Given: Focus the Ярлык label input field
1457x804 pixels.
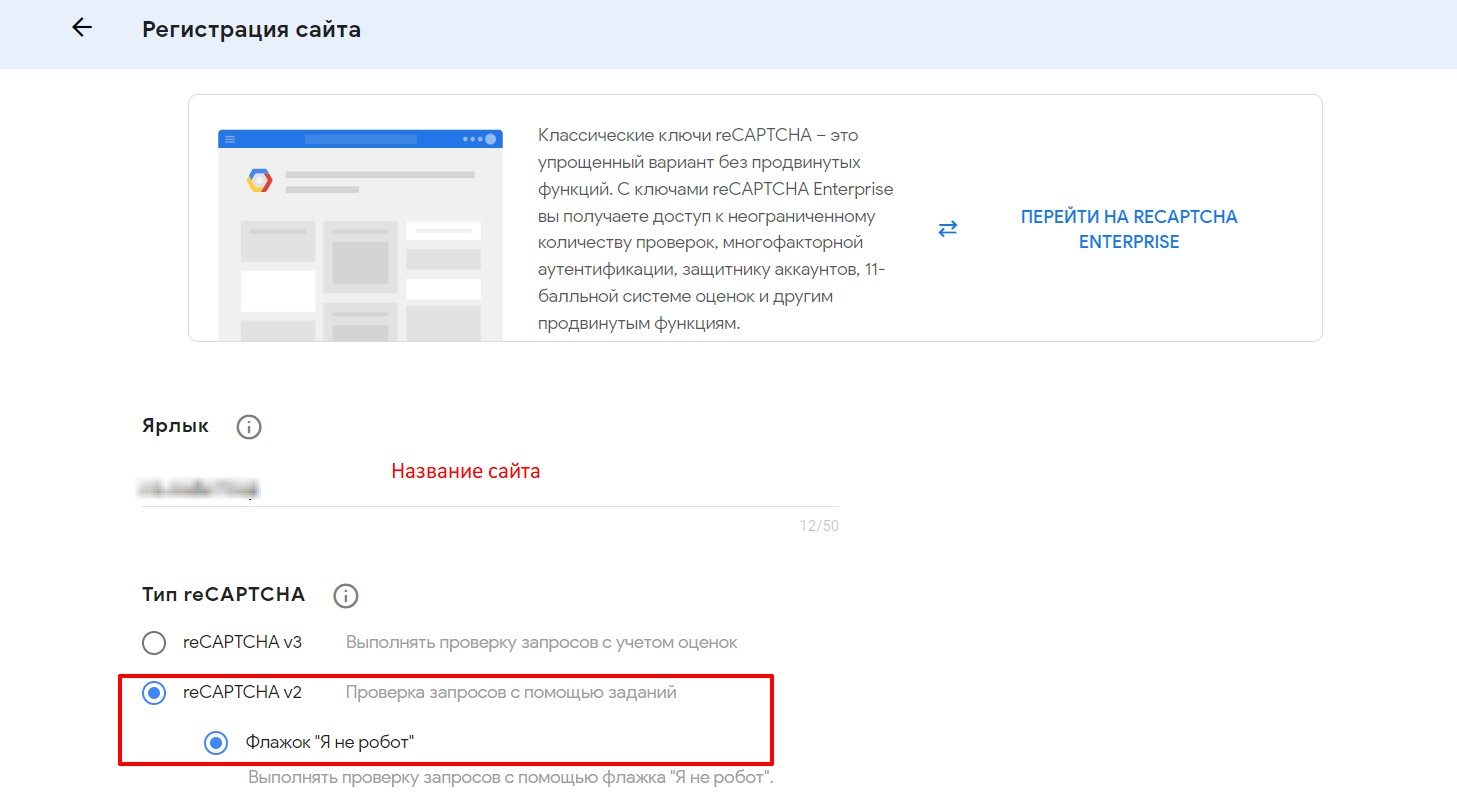Looking at the screenshot, I should [490, 488].
